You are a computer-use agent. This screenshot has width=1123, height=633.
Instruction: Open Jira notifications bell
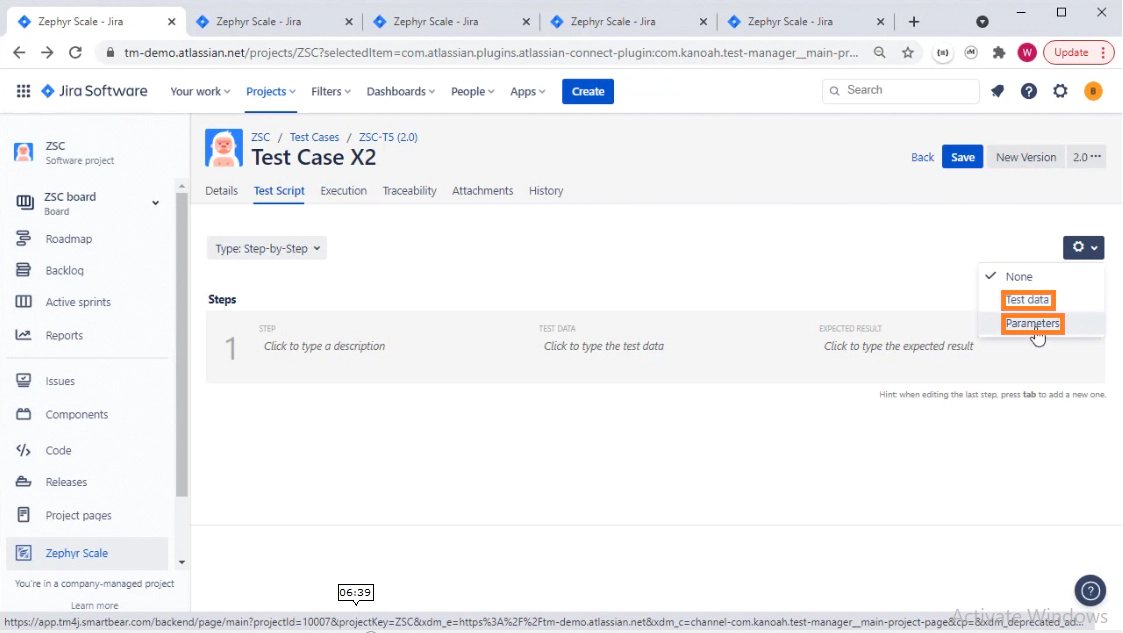(x=997, y=91)
